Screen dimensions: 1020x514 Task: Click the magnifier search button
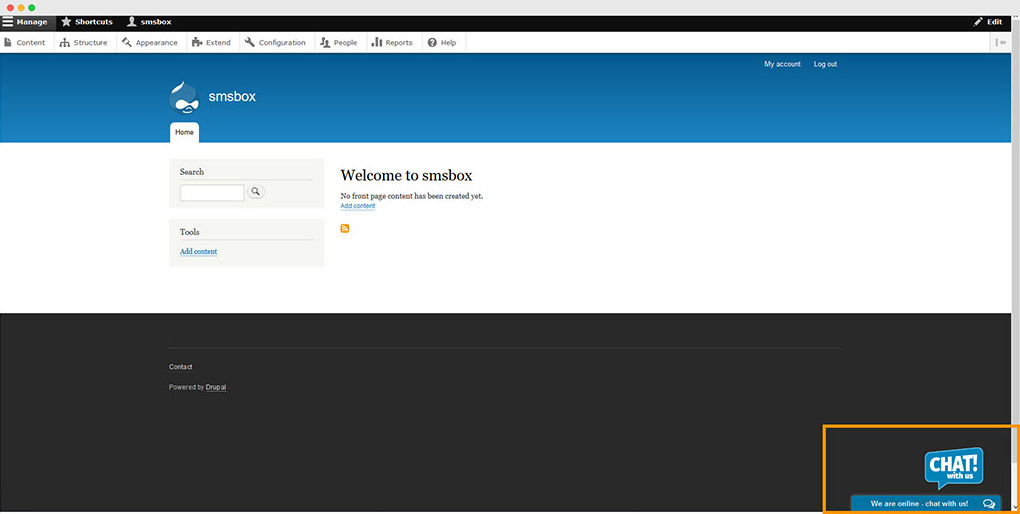256,192
